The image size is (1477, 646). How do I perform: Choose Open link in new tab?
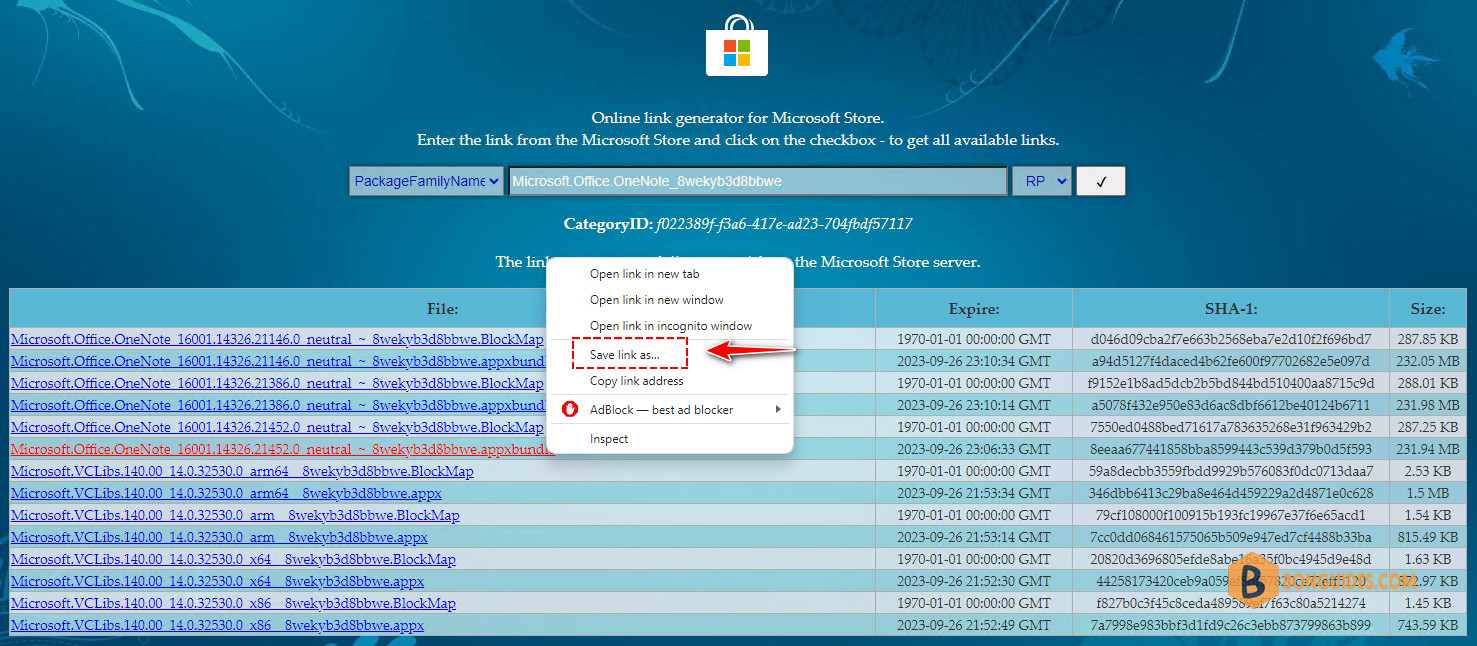(x=645, y=274)
